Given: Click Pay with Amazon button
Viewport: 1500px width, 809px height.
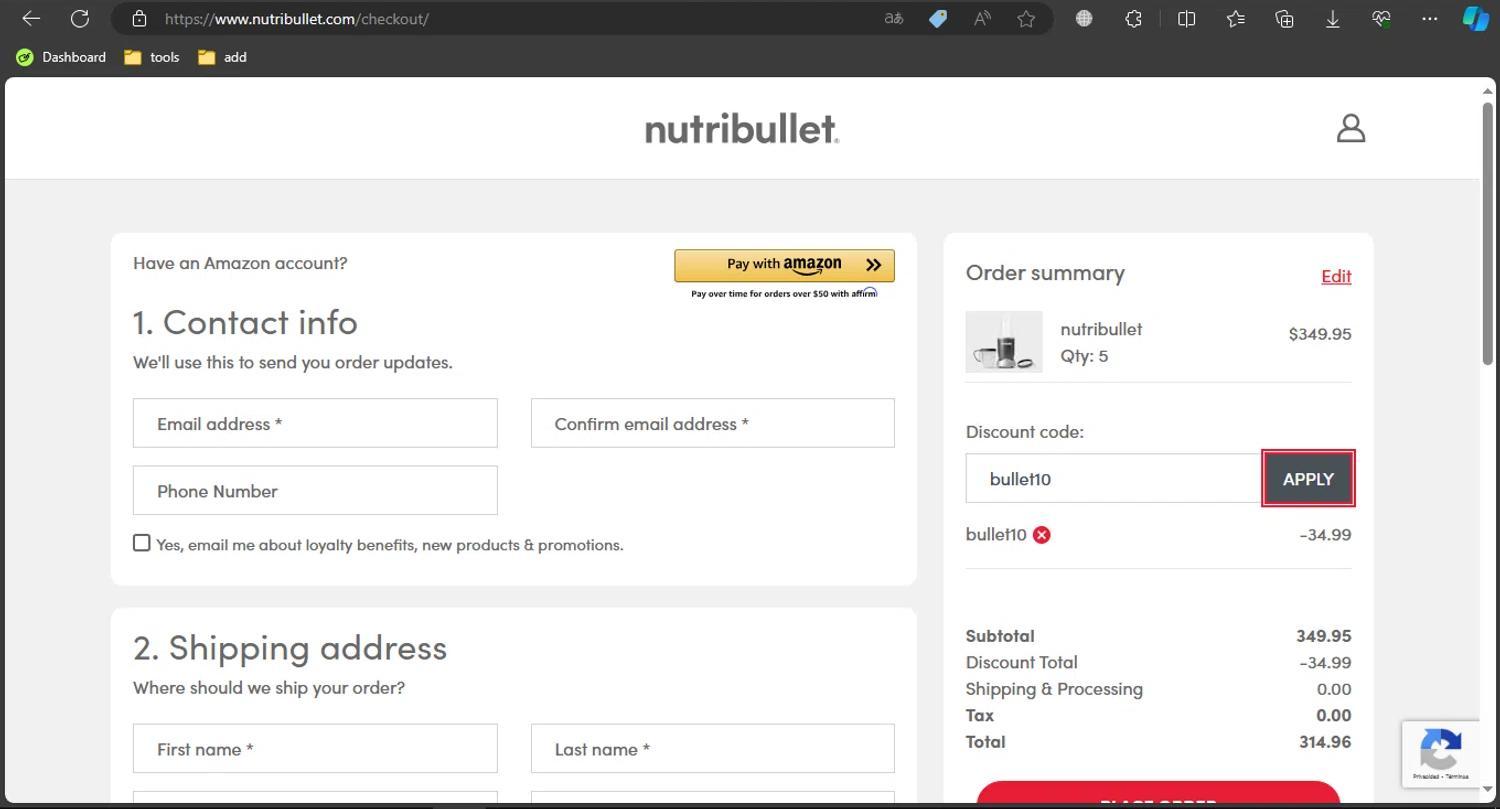Looking at the screenshot, I should click(x=784, y=265).
